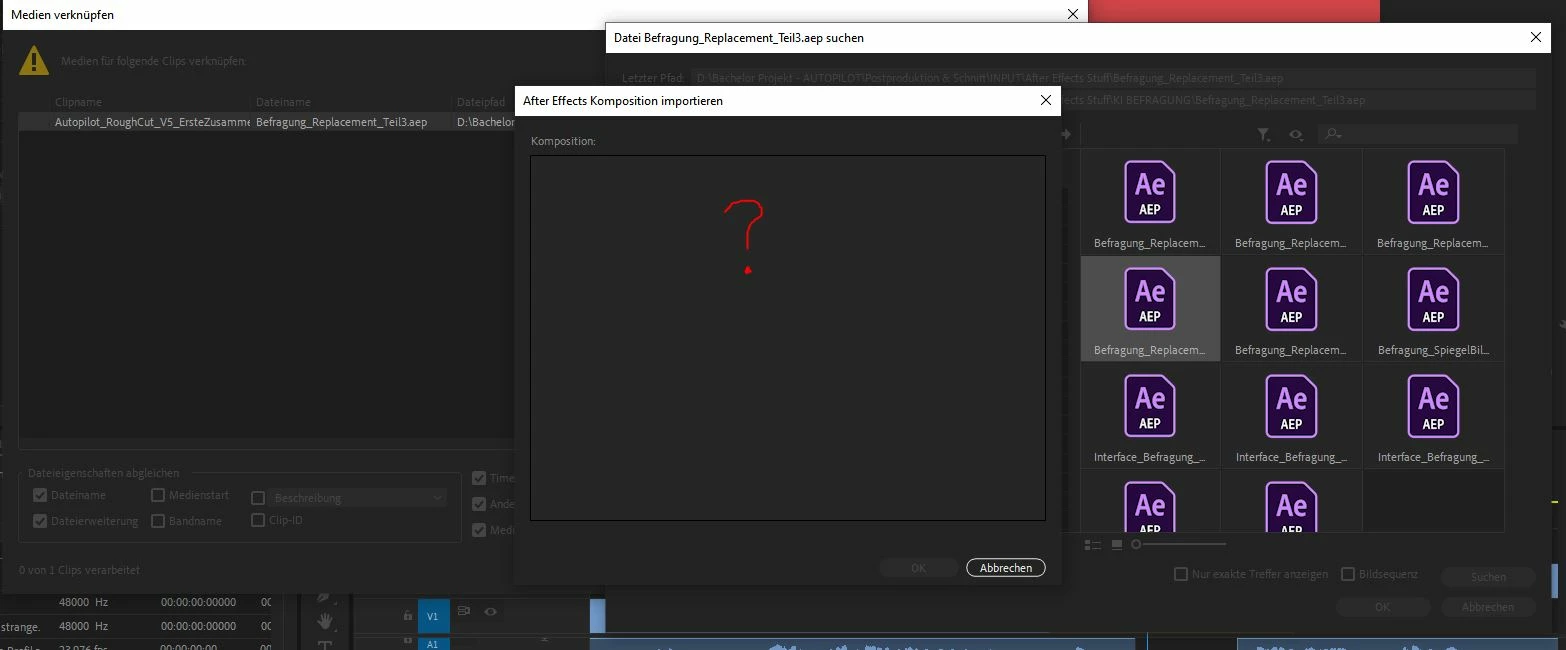Switch file browser to list view

(1092, 545)
